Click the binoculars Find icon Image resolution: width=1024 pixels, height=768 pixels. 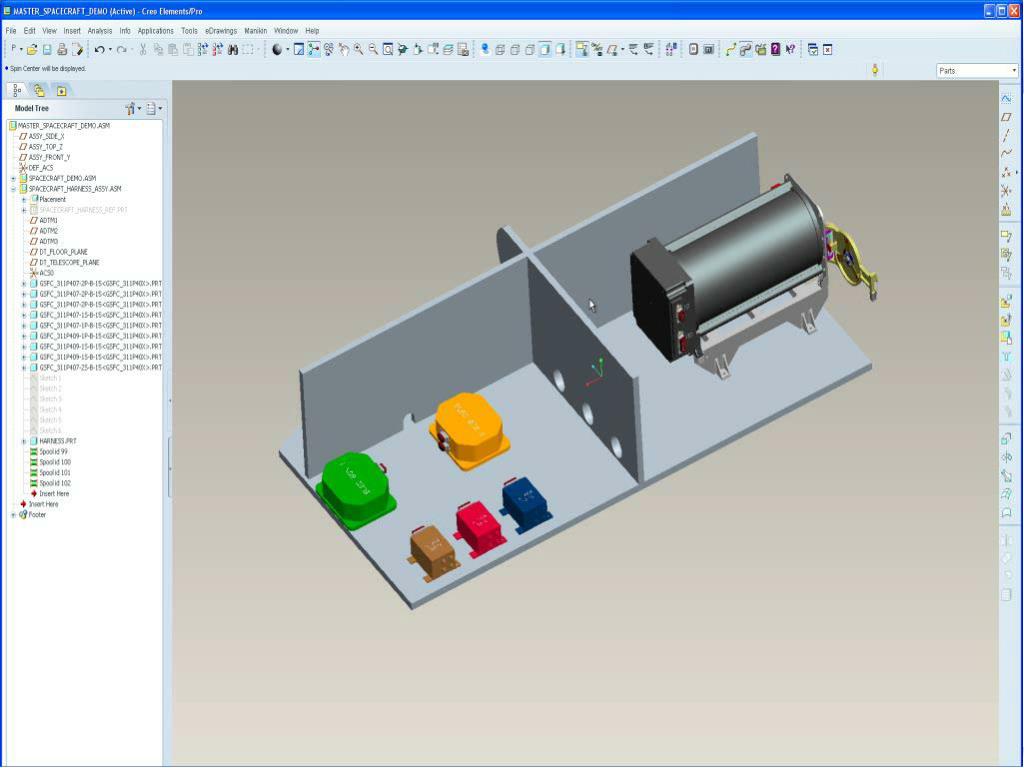pyautogui.click(x=233, y=49)
